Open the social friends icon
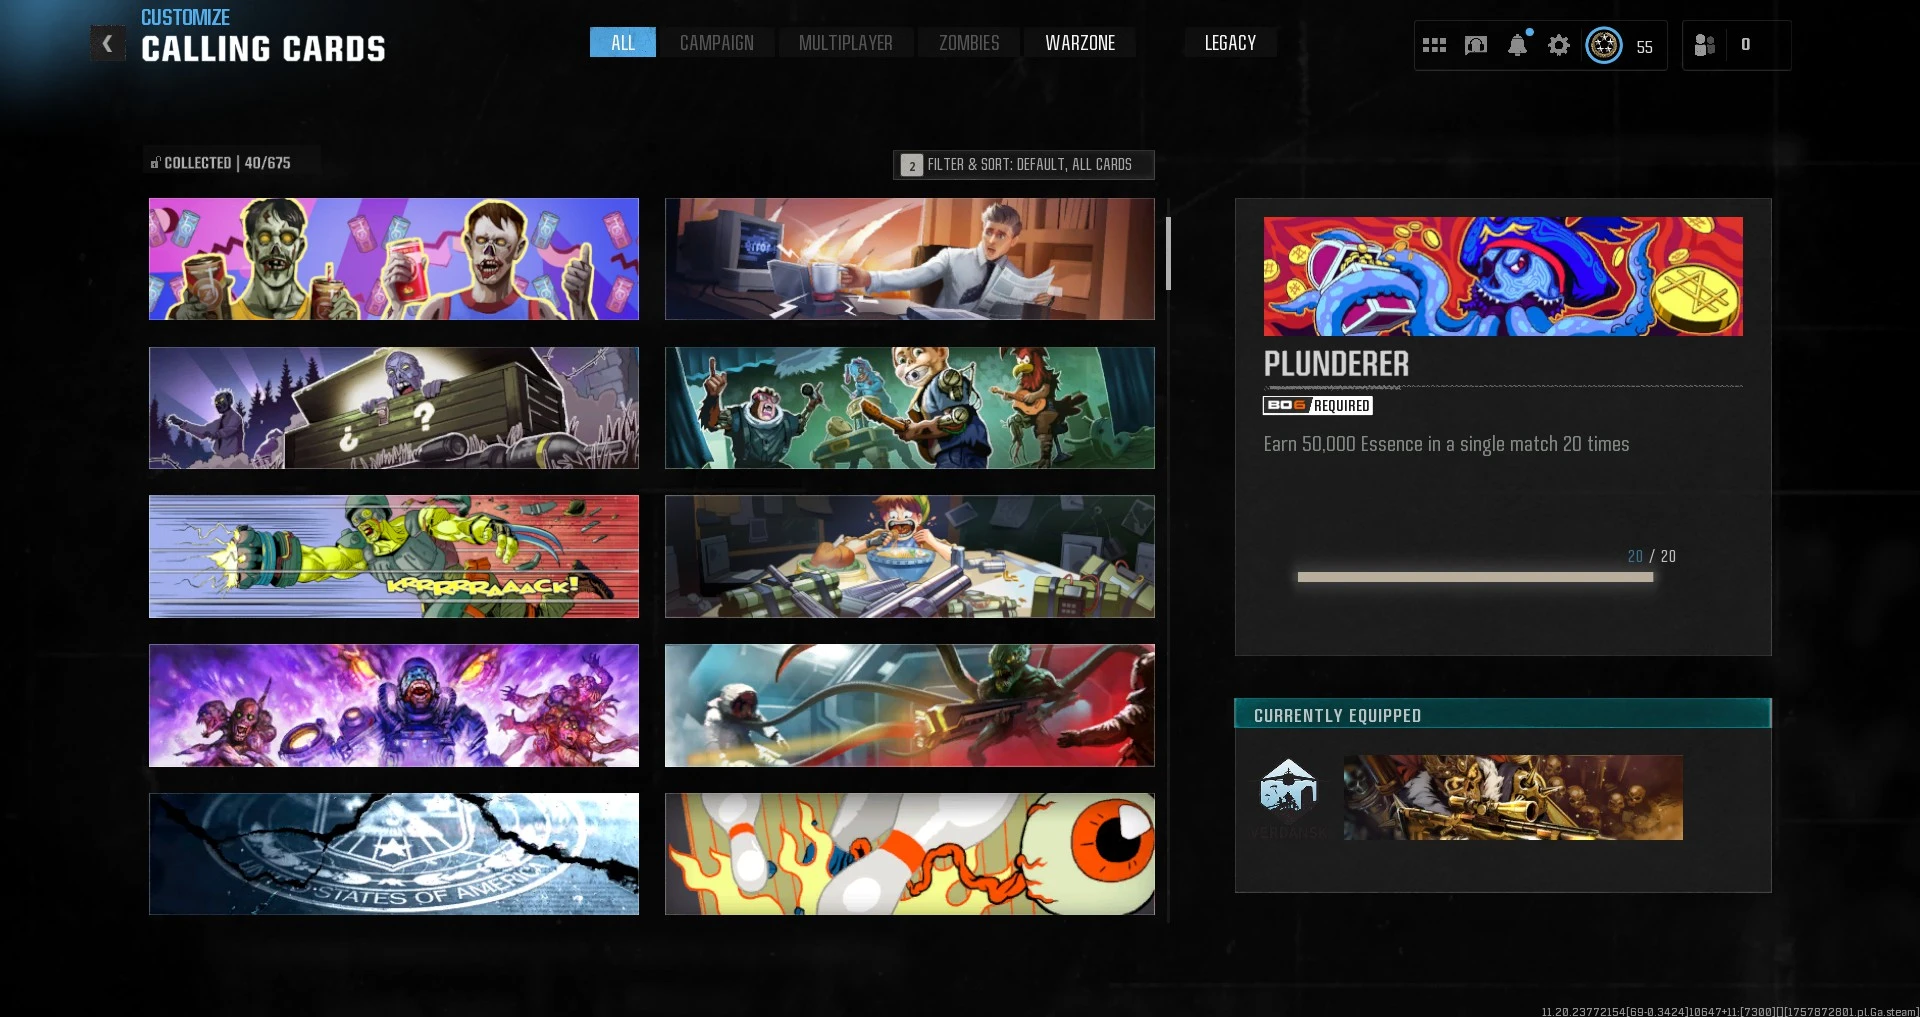The width and height of the screenshot is (1920, 1017). 1705,45
